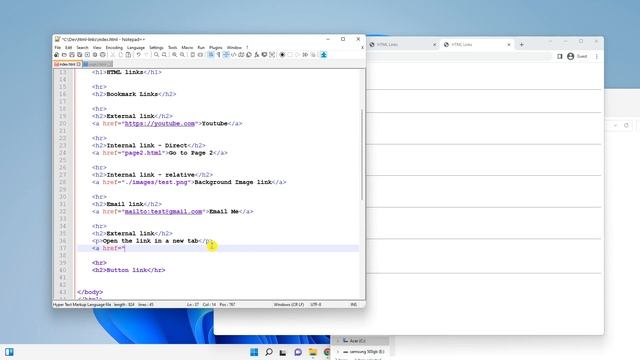This screenshot has height=360, width=640.
Task: Click the Paste toolbar icon
Action: coord(128,55)
